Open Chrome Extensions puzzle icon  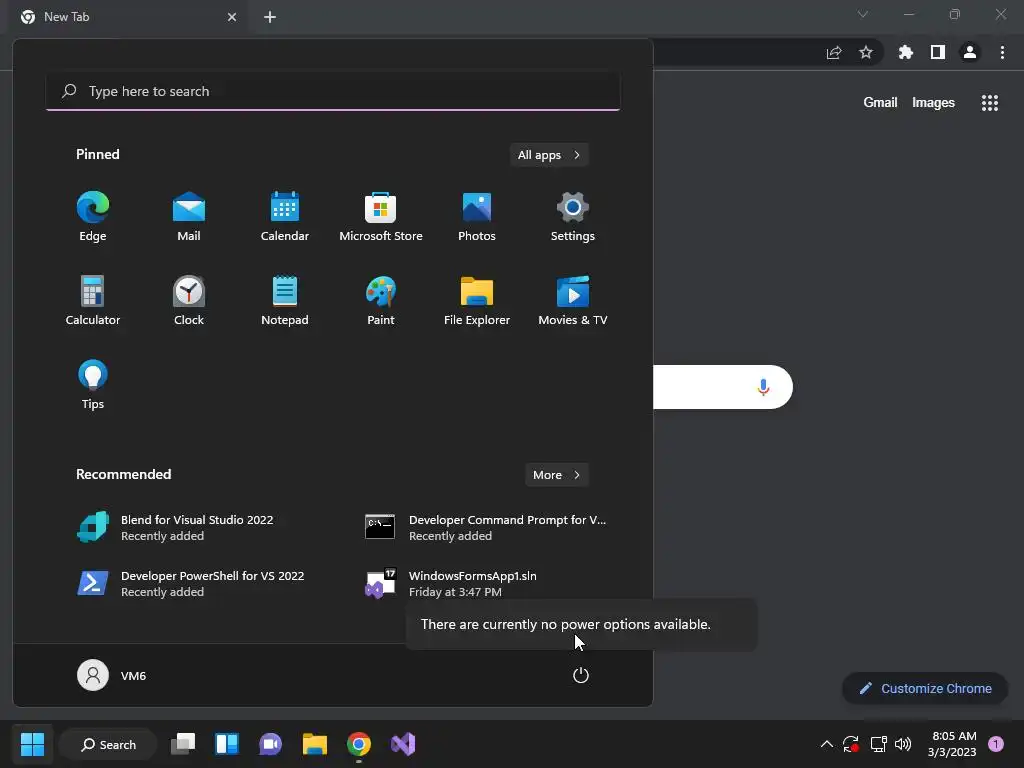click(x=906, y=52)
